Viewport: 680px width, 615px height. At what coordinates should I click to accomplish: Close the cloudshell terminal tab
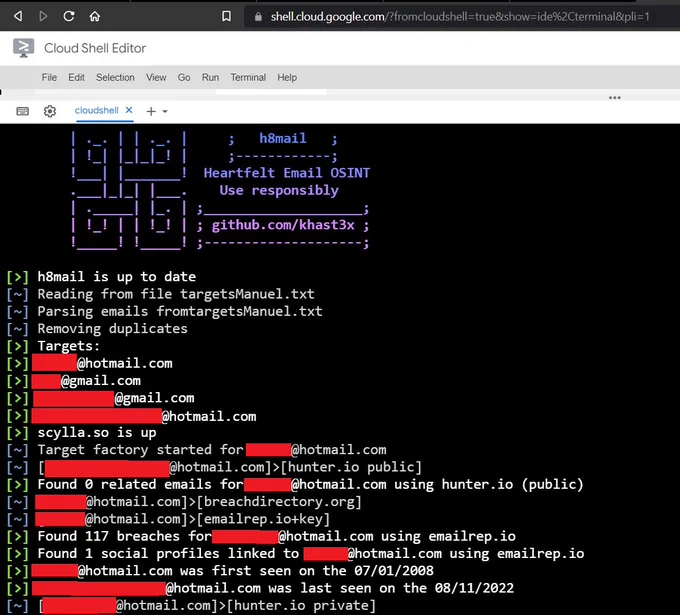click(129, 110)
